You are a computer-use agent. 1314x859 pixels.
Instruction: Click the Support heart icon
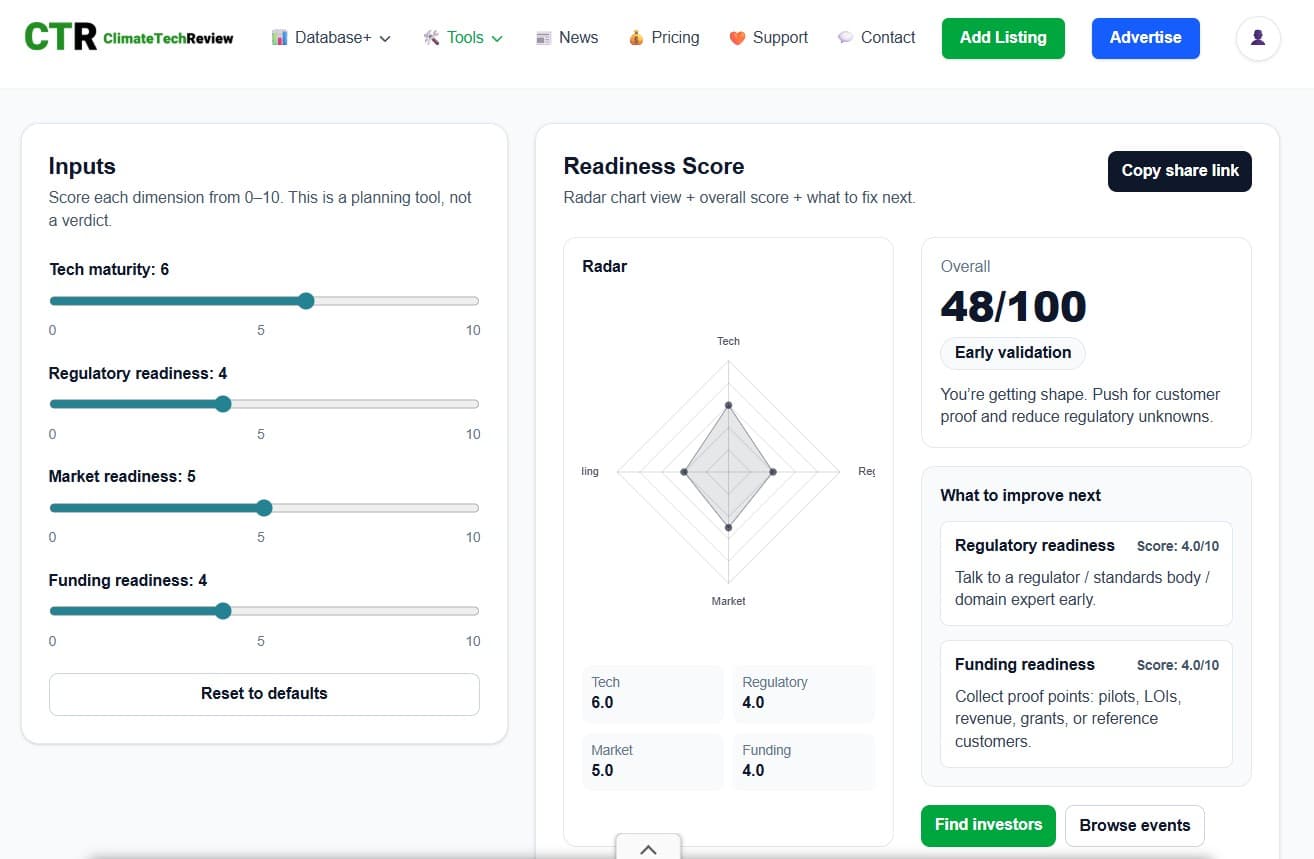[737, 38]
